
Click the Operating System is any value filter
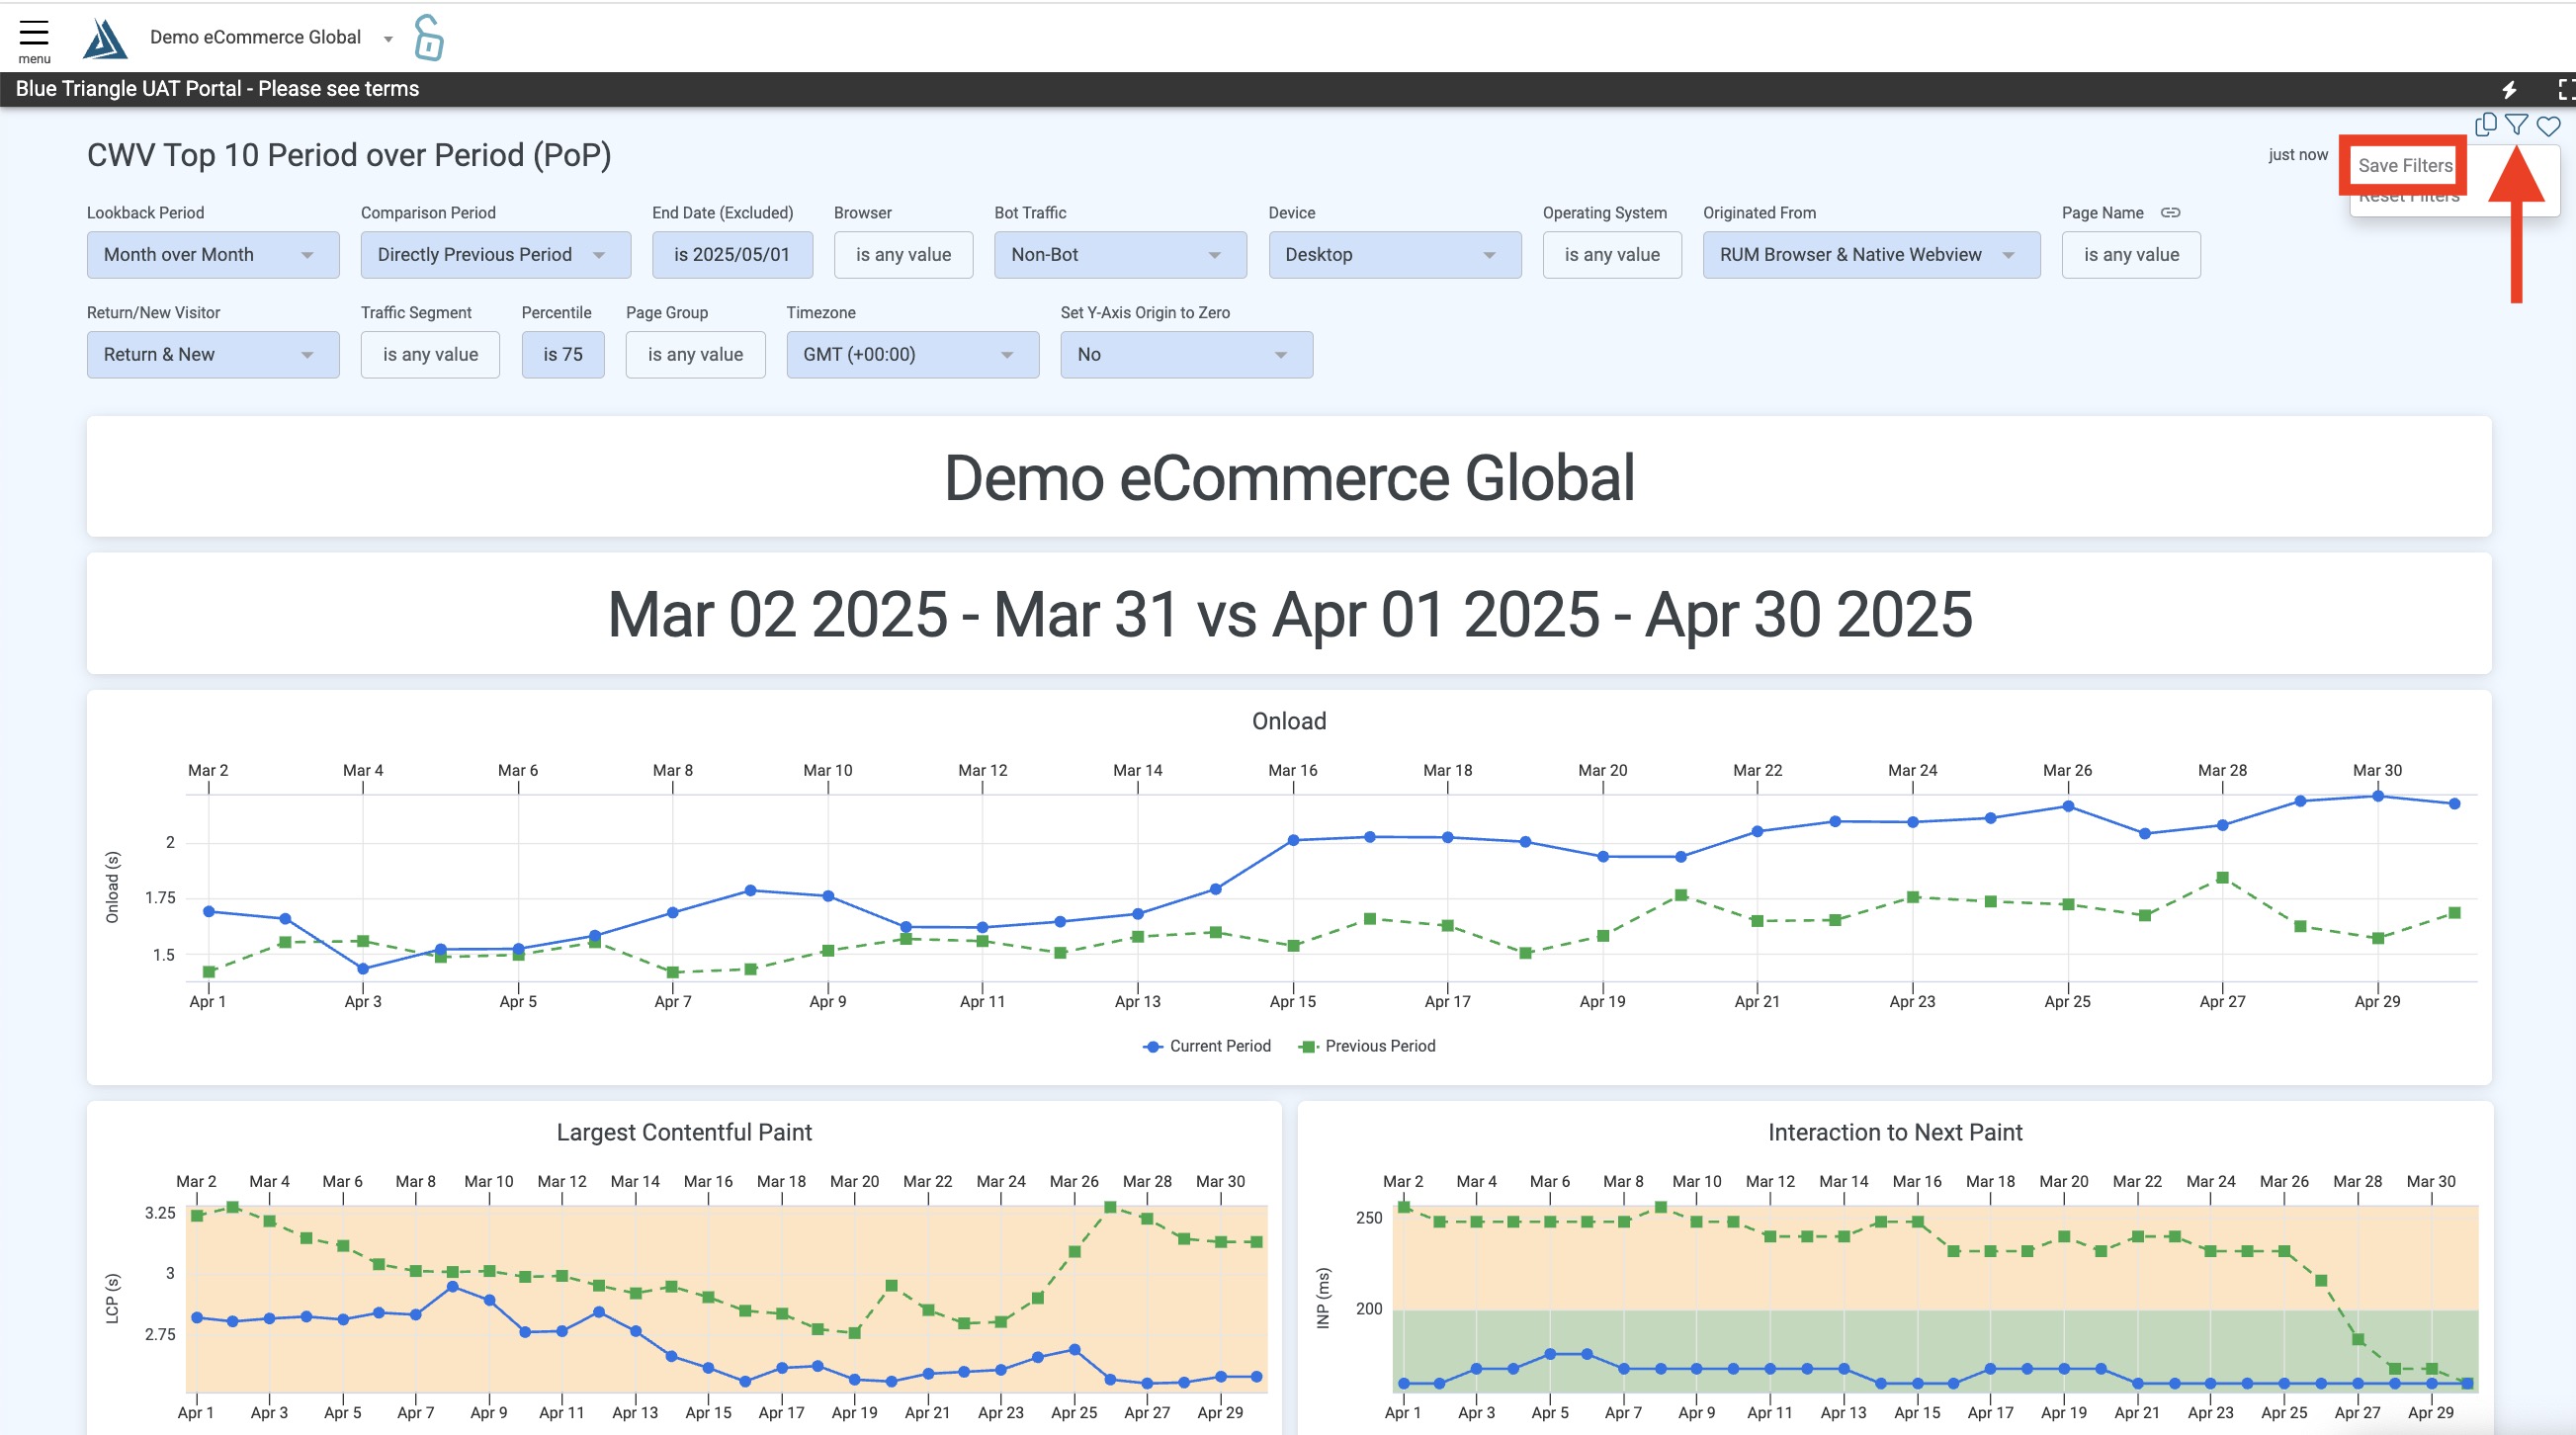click(x=1611, y=254)
